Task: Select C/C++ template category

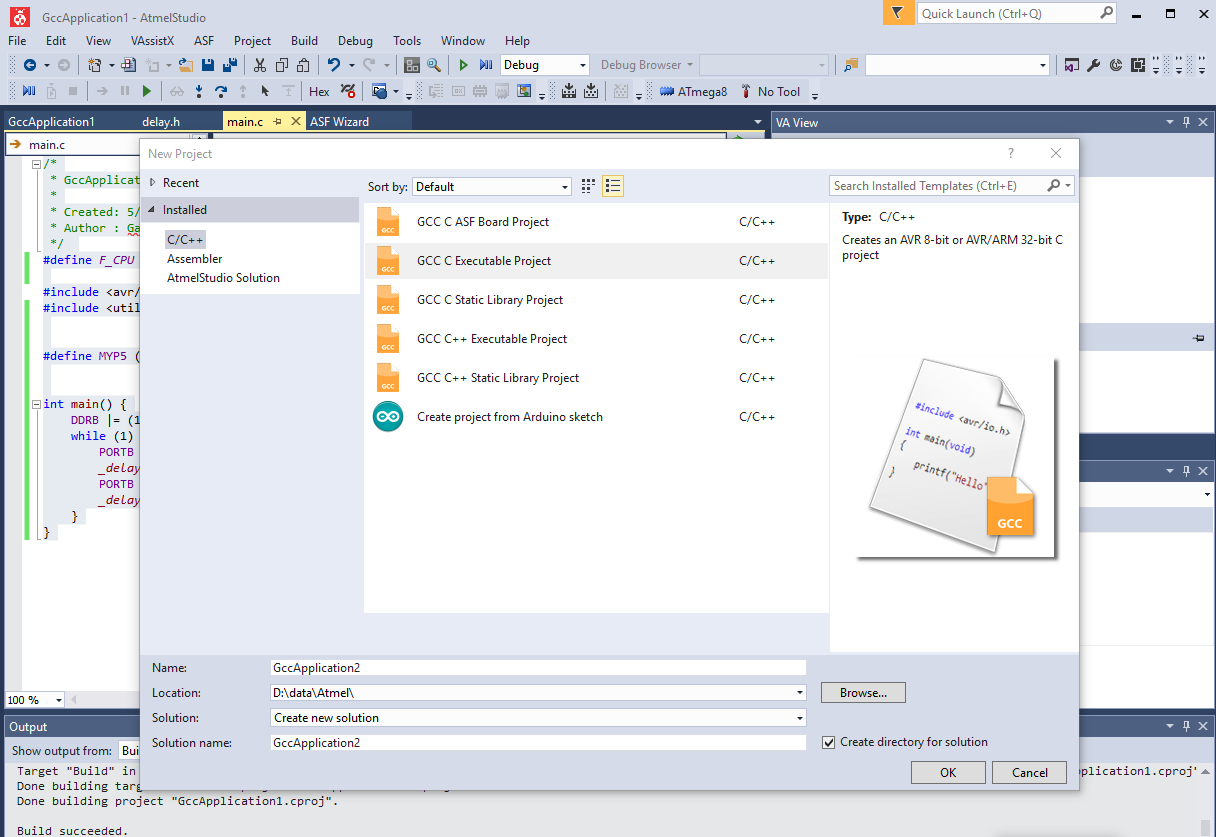Action: 185,240
